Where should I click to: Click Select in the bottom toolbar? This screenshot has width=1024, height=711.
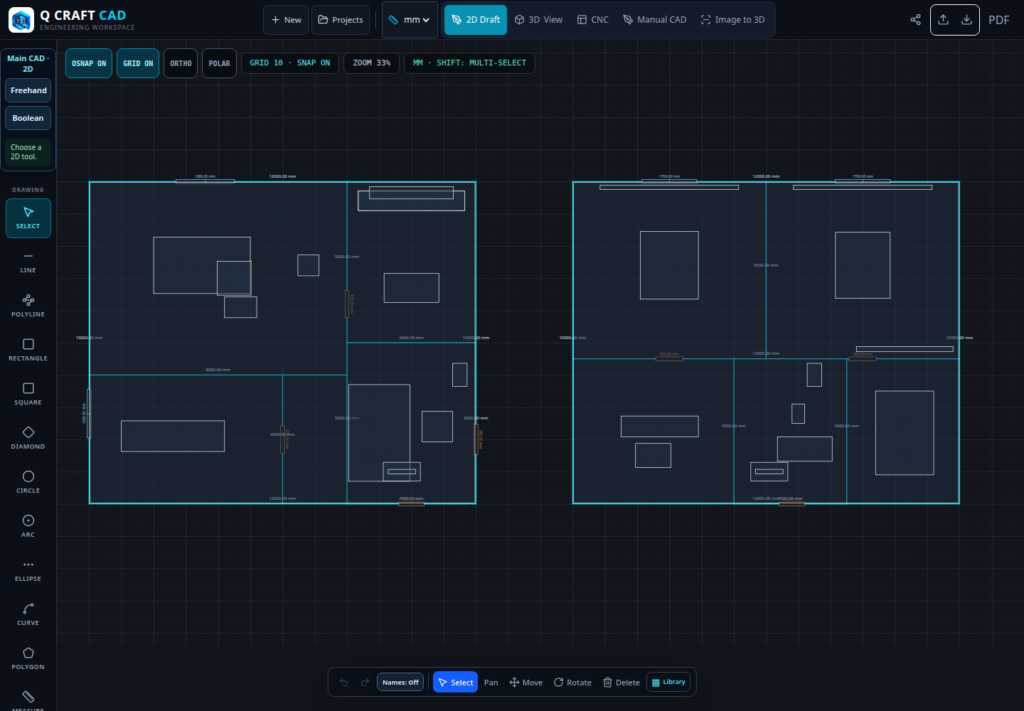tap(455, 682)
